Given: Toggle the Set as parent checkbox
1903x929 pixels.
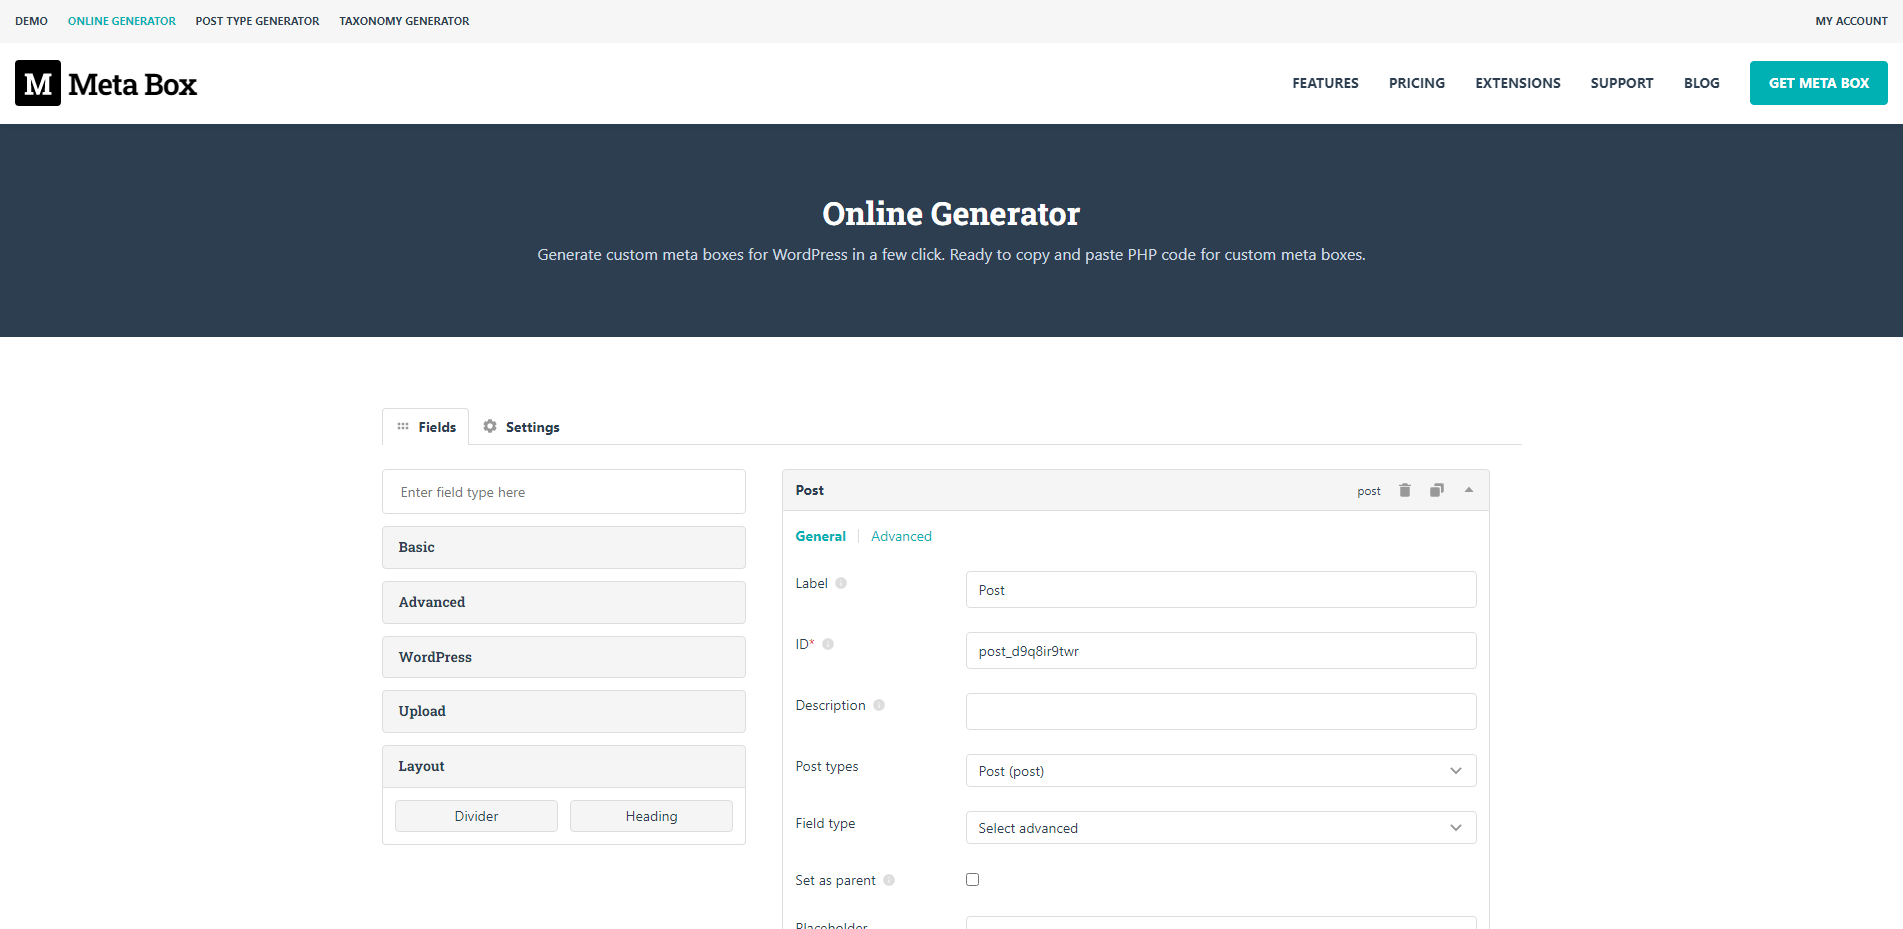Looking at the screenshot, I should point(972,880).
